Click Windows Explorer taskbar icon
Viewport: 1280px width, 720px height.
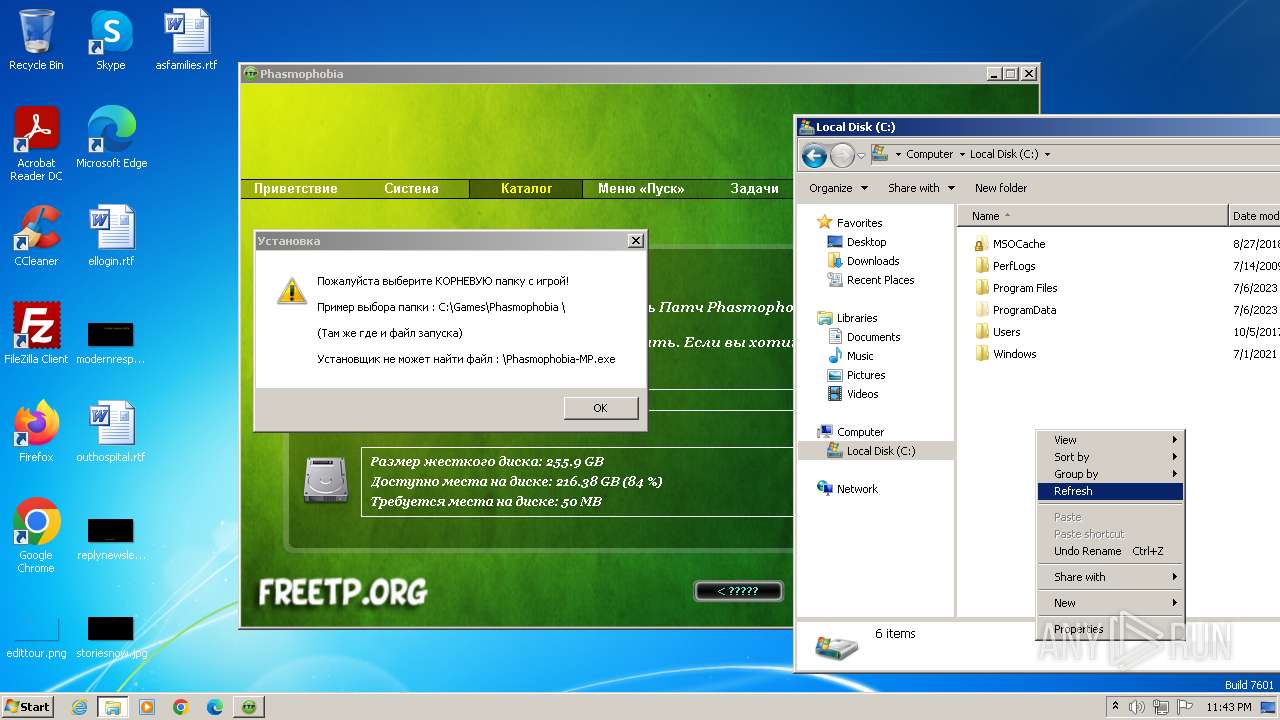(x=113, y=707)
